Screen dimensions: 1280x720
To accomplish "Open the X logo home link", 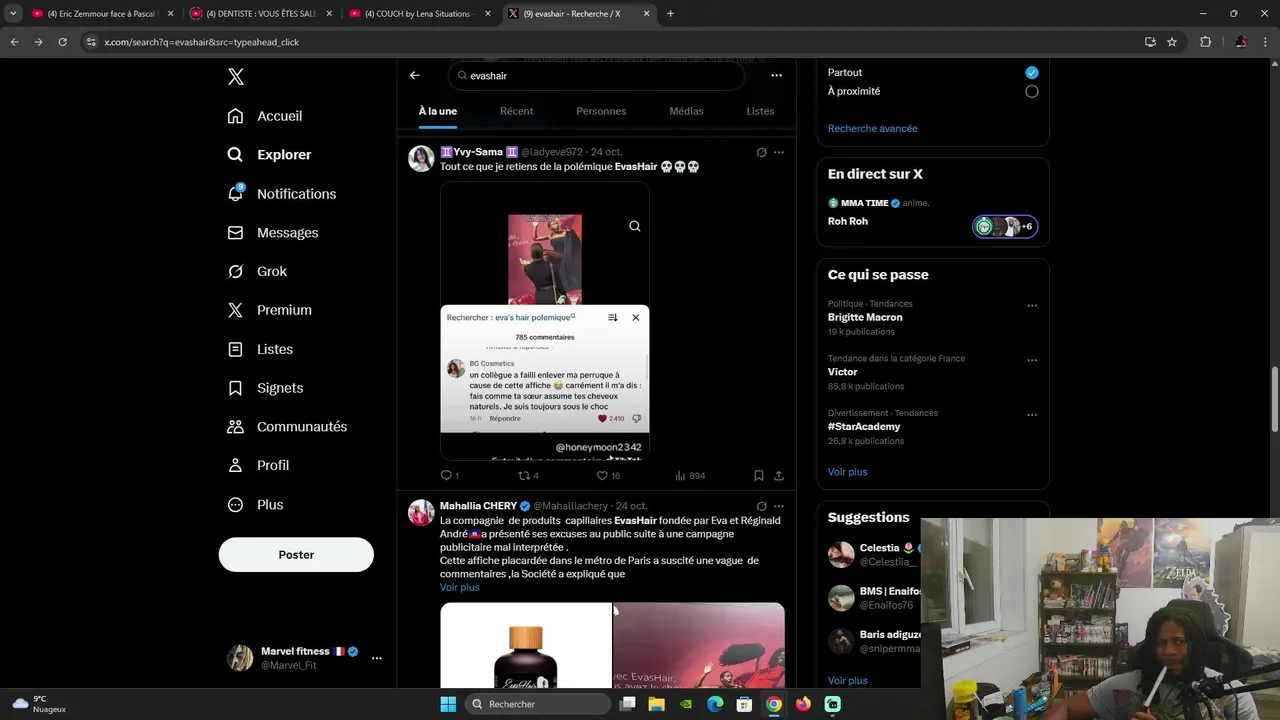I will click(x=235, y=77).
